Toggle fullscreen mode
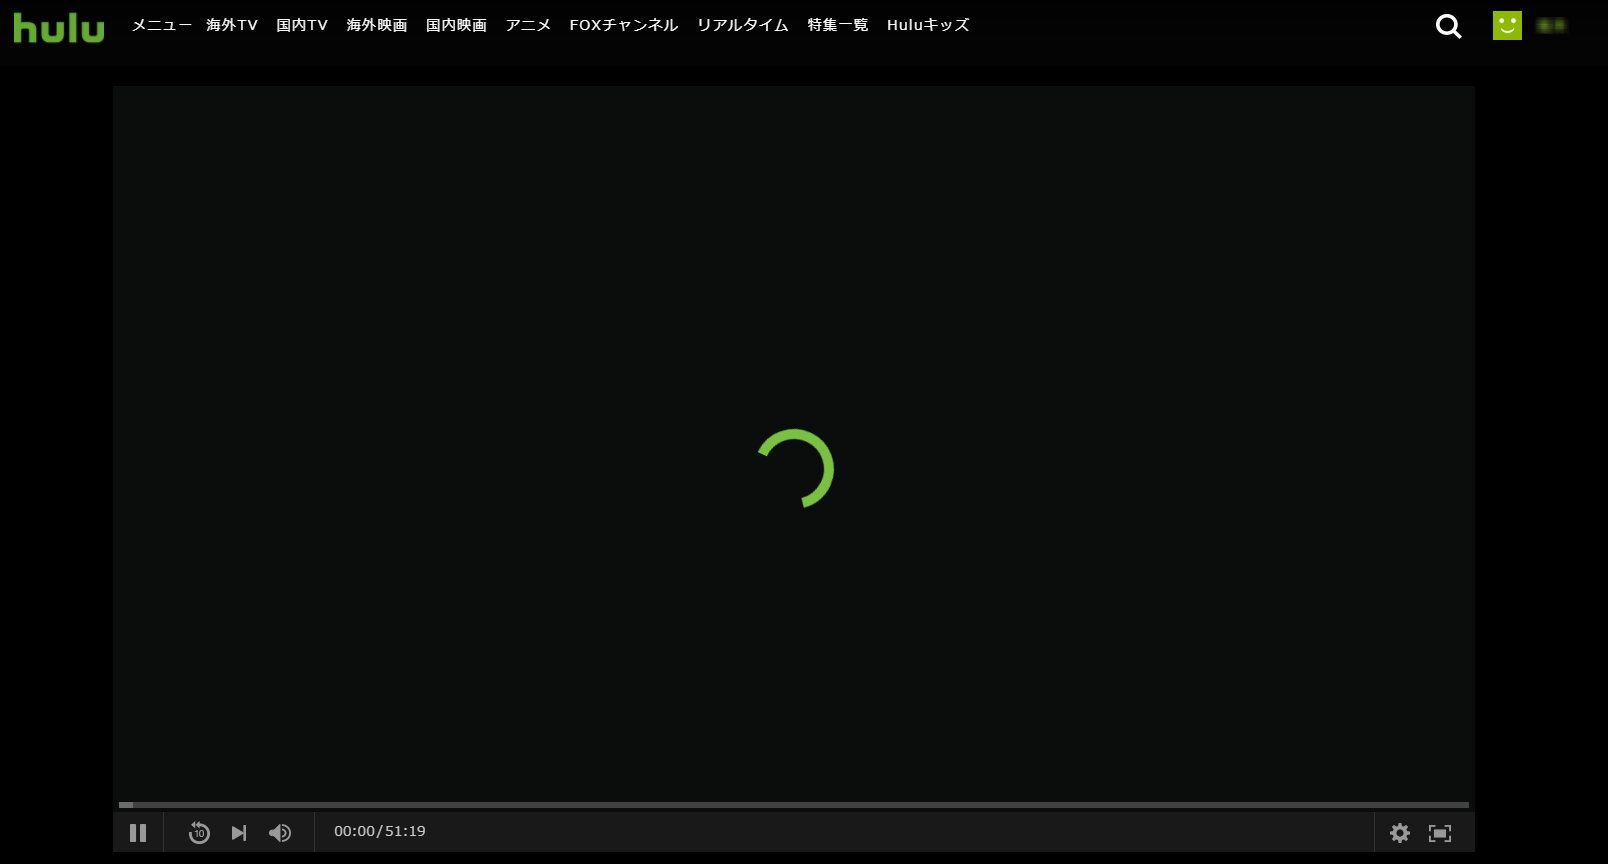Image resolution: width=1608 pixels, height=864 pixels. click(x=1439, y=832)
